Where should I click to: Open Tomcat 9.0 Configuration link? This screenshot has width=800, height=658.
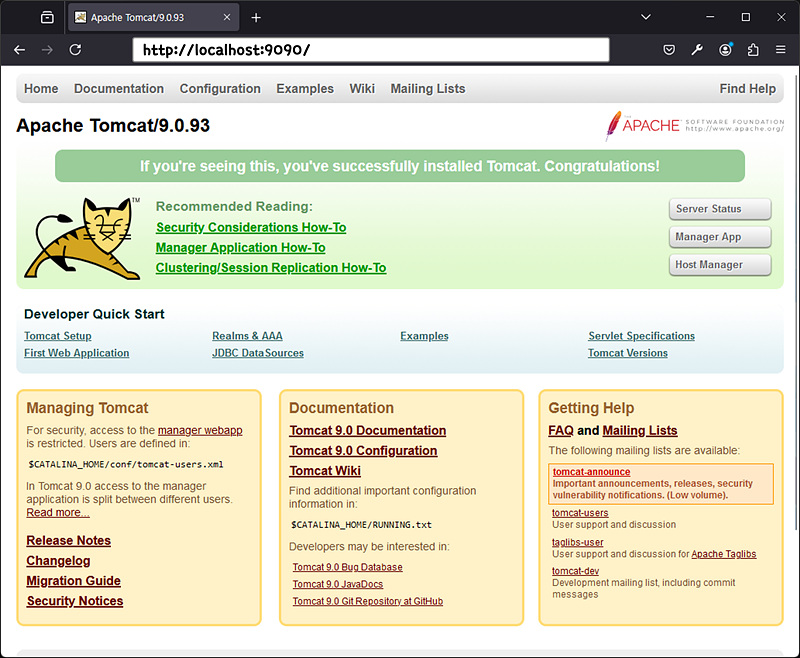(x=363, y=451)
